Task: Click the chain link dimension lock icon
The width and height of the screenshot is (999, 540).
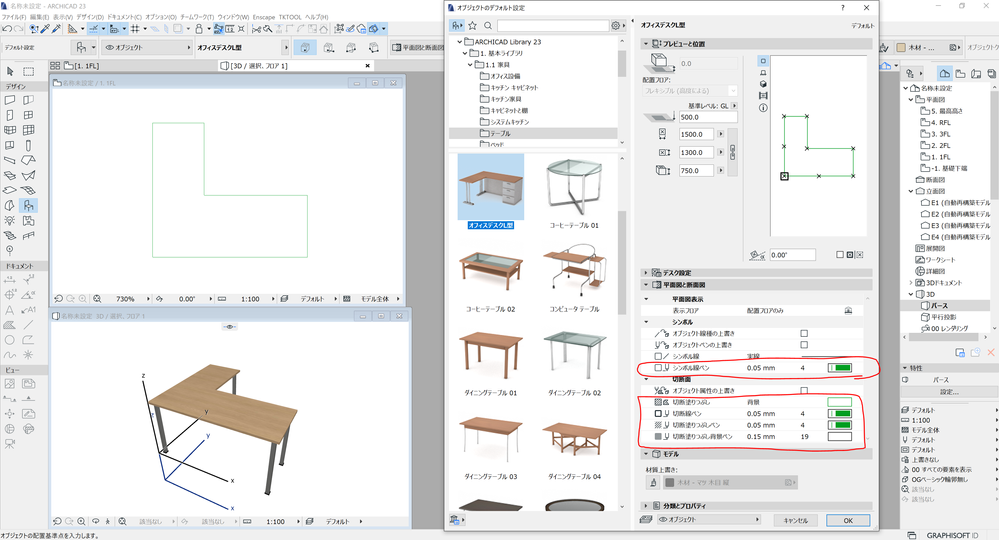Action: point(732,152)
